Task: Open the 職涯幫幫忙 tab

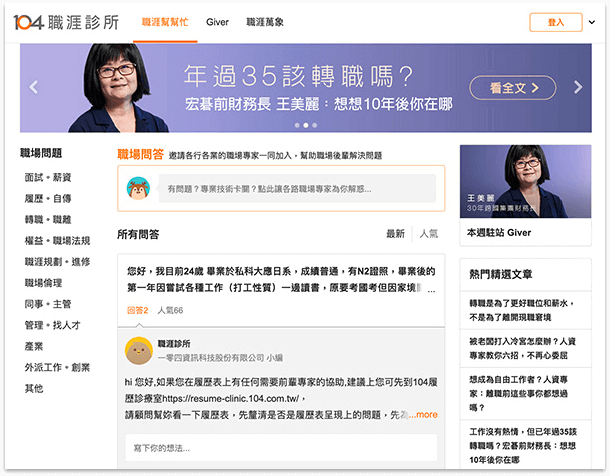Action: 165,22
